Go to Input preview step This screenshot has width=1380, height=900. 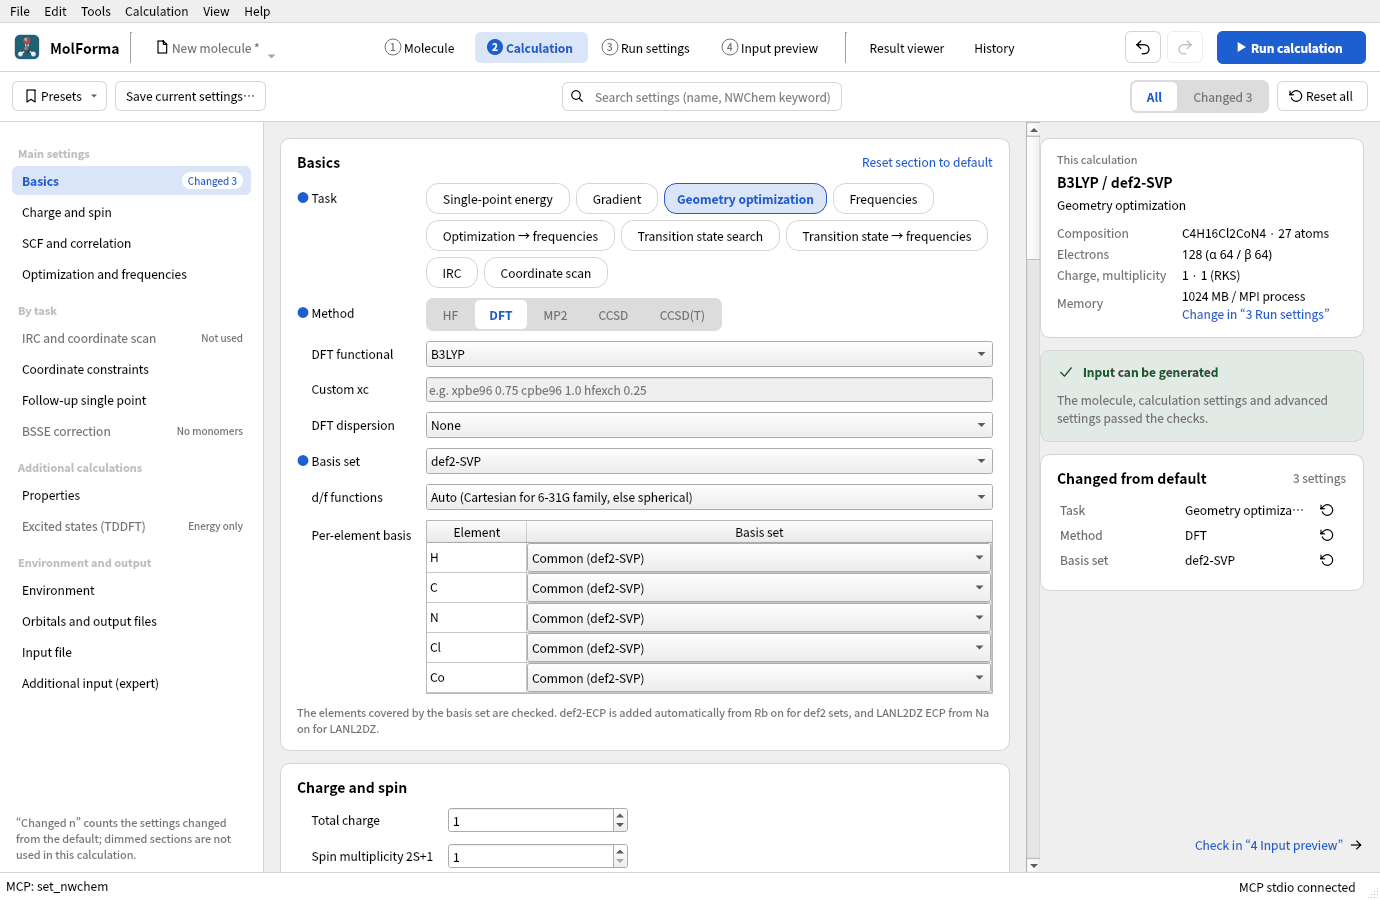tap(770, 48)
